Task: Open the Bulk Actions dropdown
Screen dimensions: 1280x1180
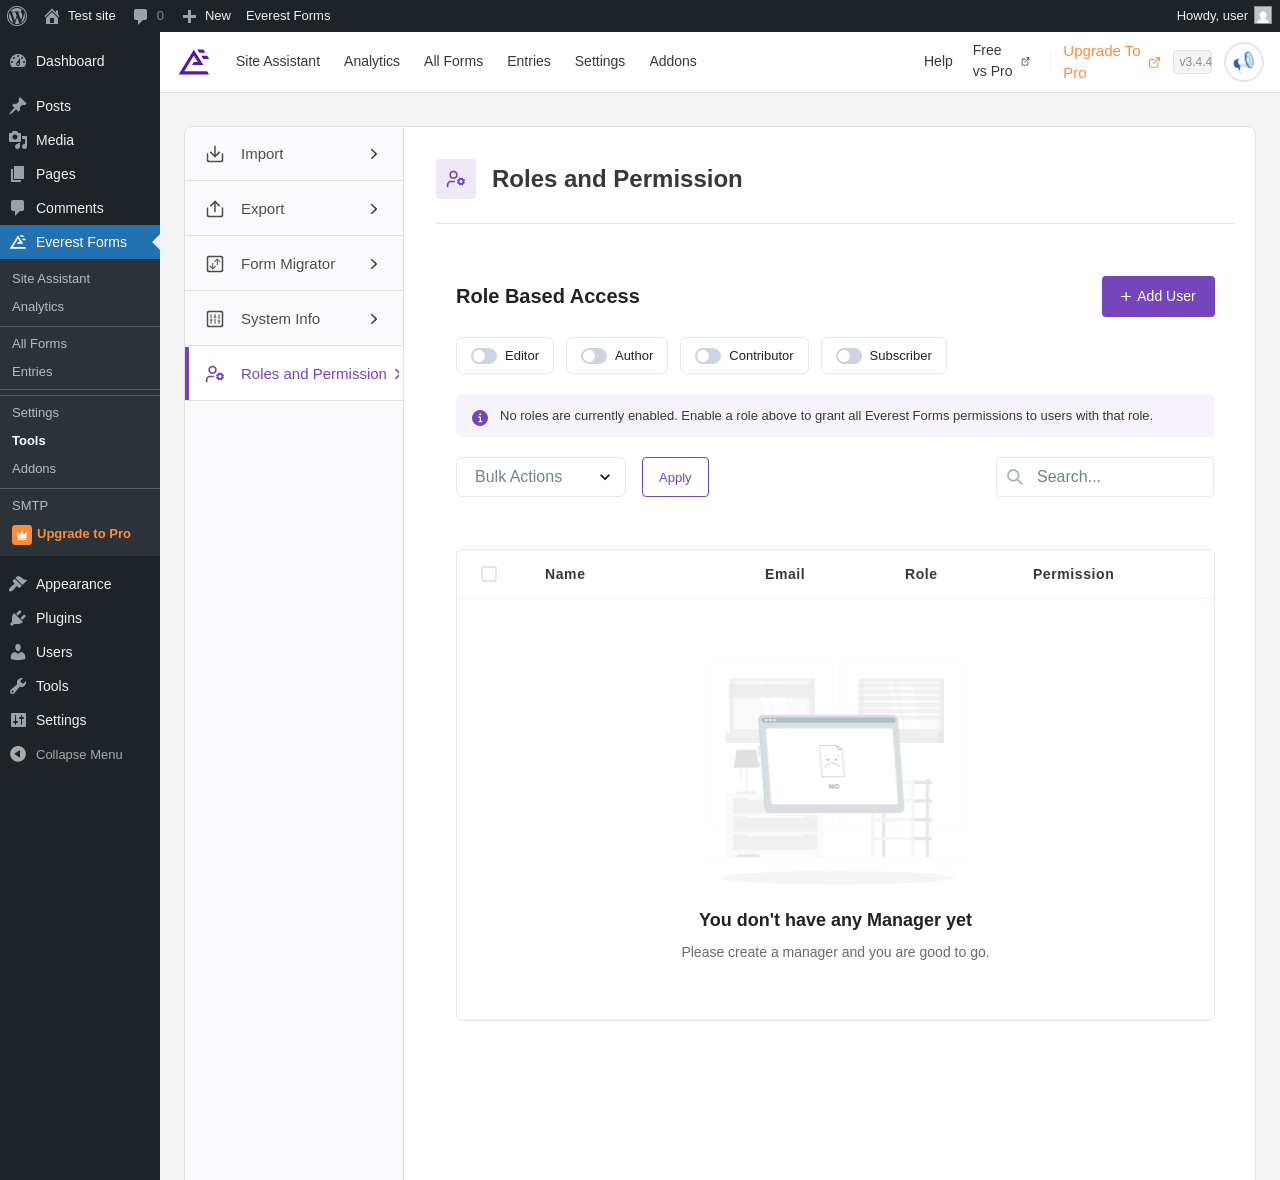Action: click(x=541, y=477)
